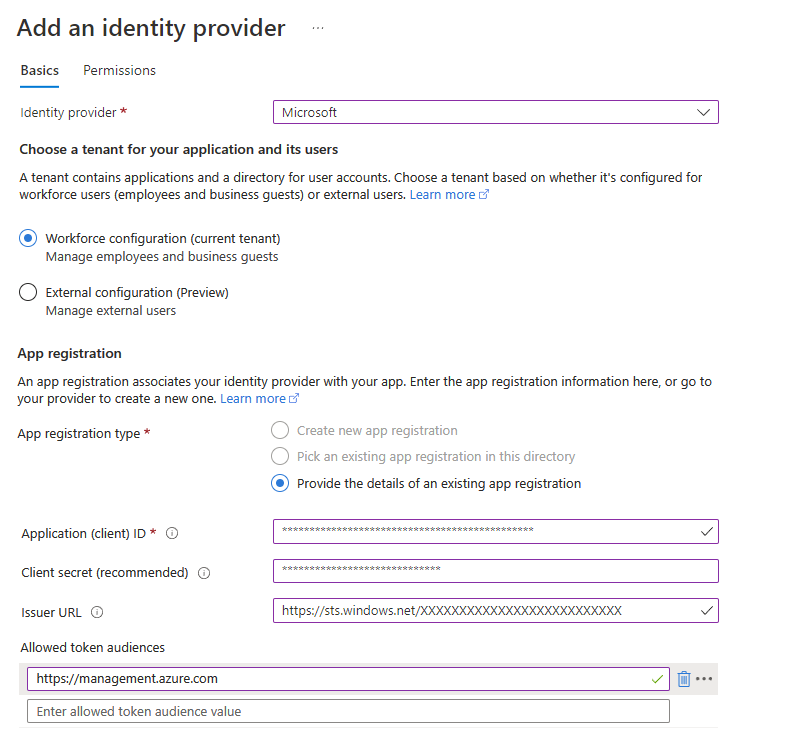Open the Learn more link about app registrations
Screen dimensions: 800x750
click(252, 398)
